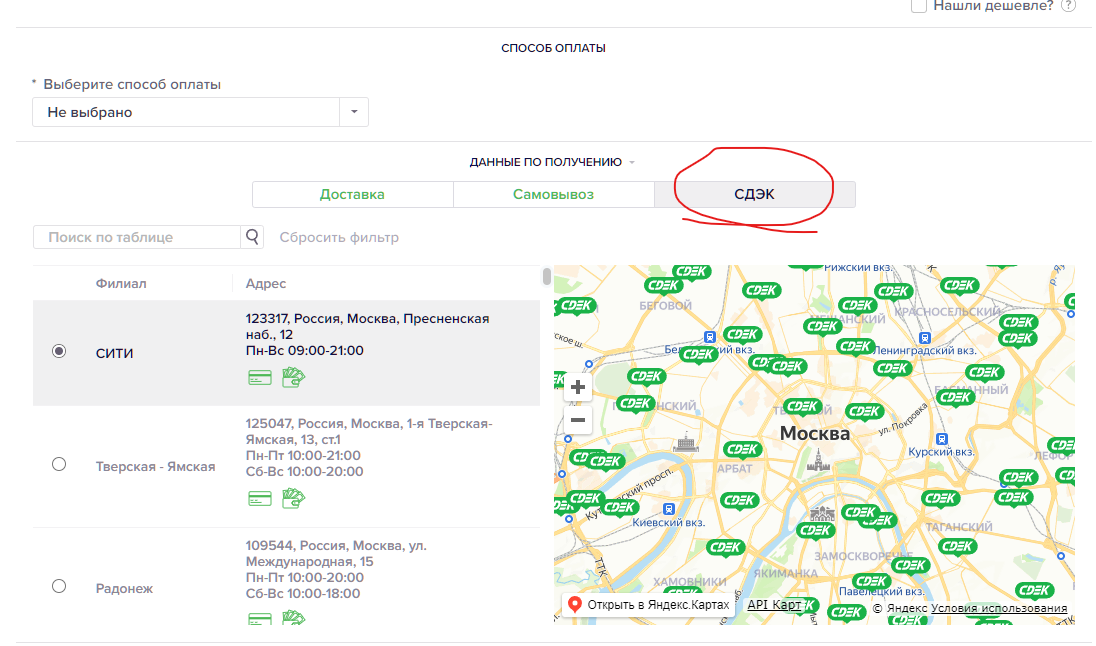
Task: Click the "Пн-Пт 10:00-20:00" hours text
Action: point(305,577)
